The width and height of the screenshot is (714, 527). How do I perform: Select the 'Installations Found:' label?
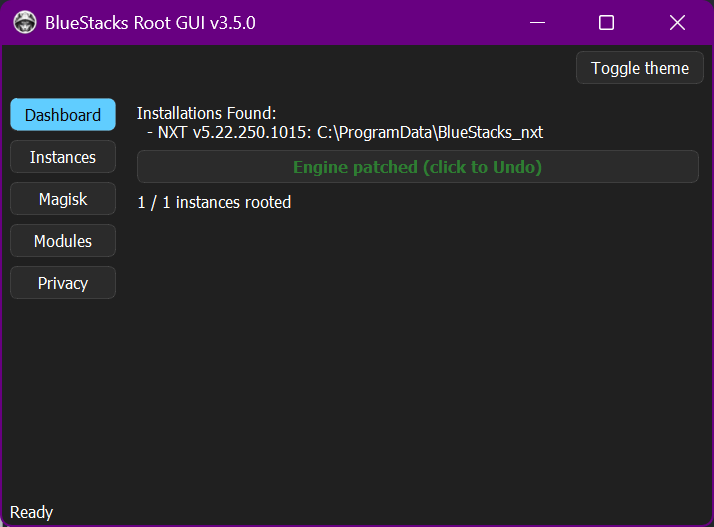pyautogui.click(x=207, y=113)
